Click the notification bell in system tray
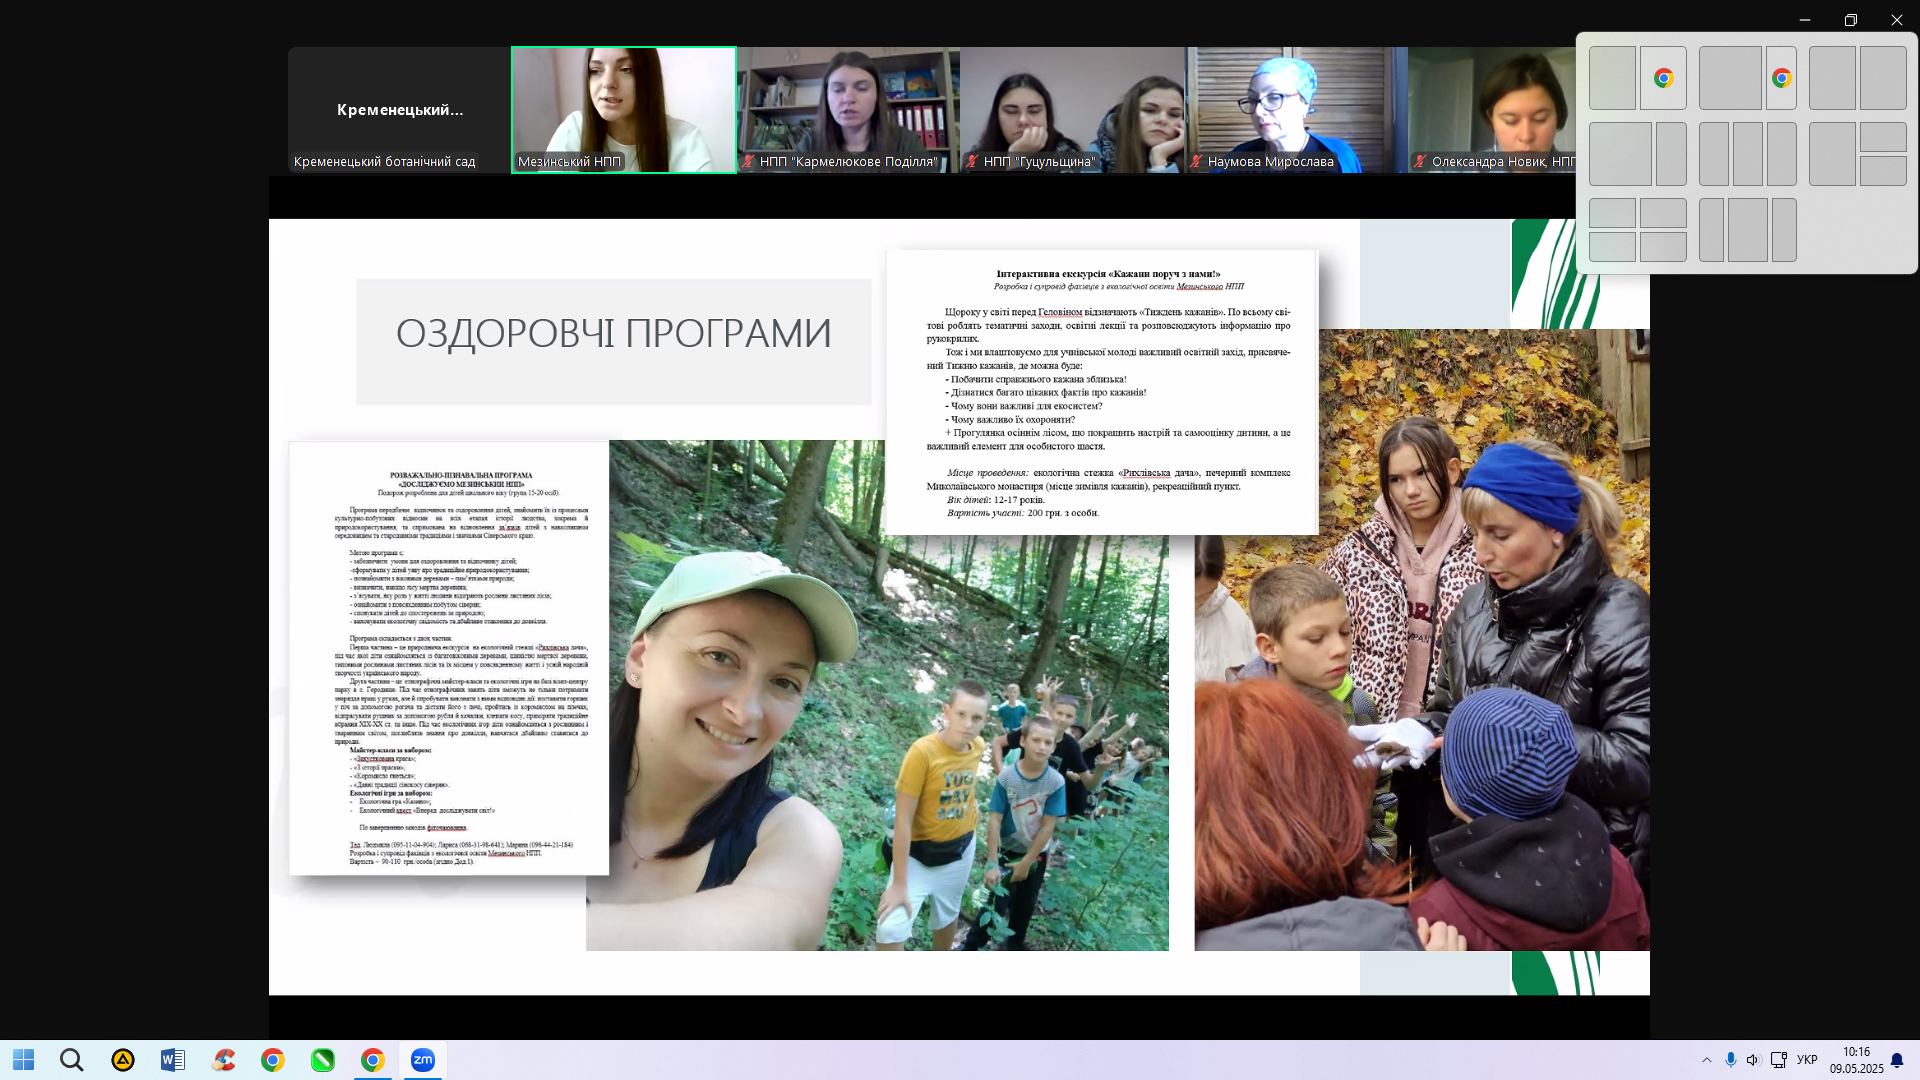The image size is (1920, 1080). (x=1896, y=1060)
